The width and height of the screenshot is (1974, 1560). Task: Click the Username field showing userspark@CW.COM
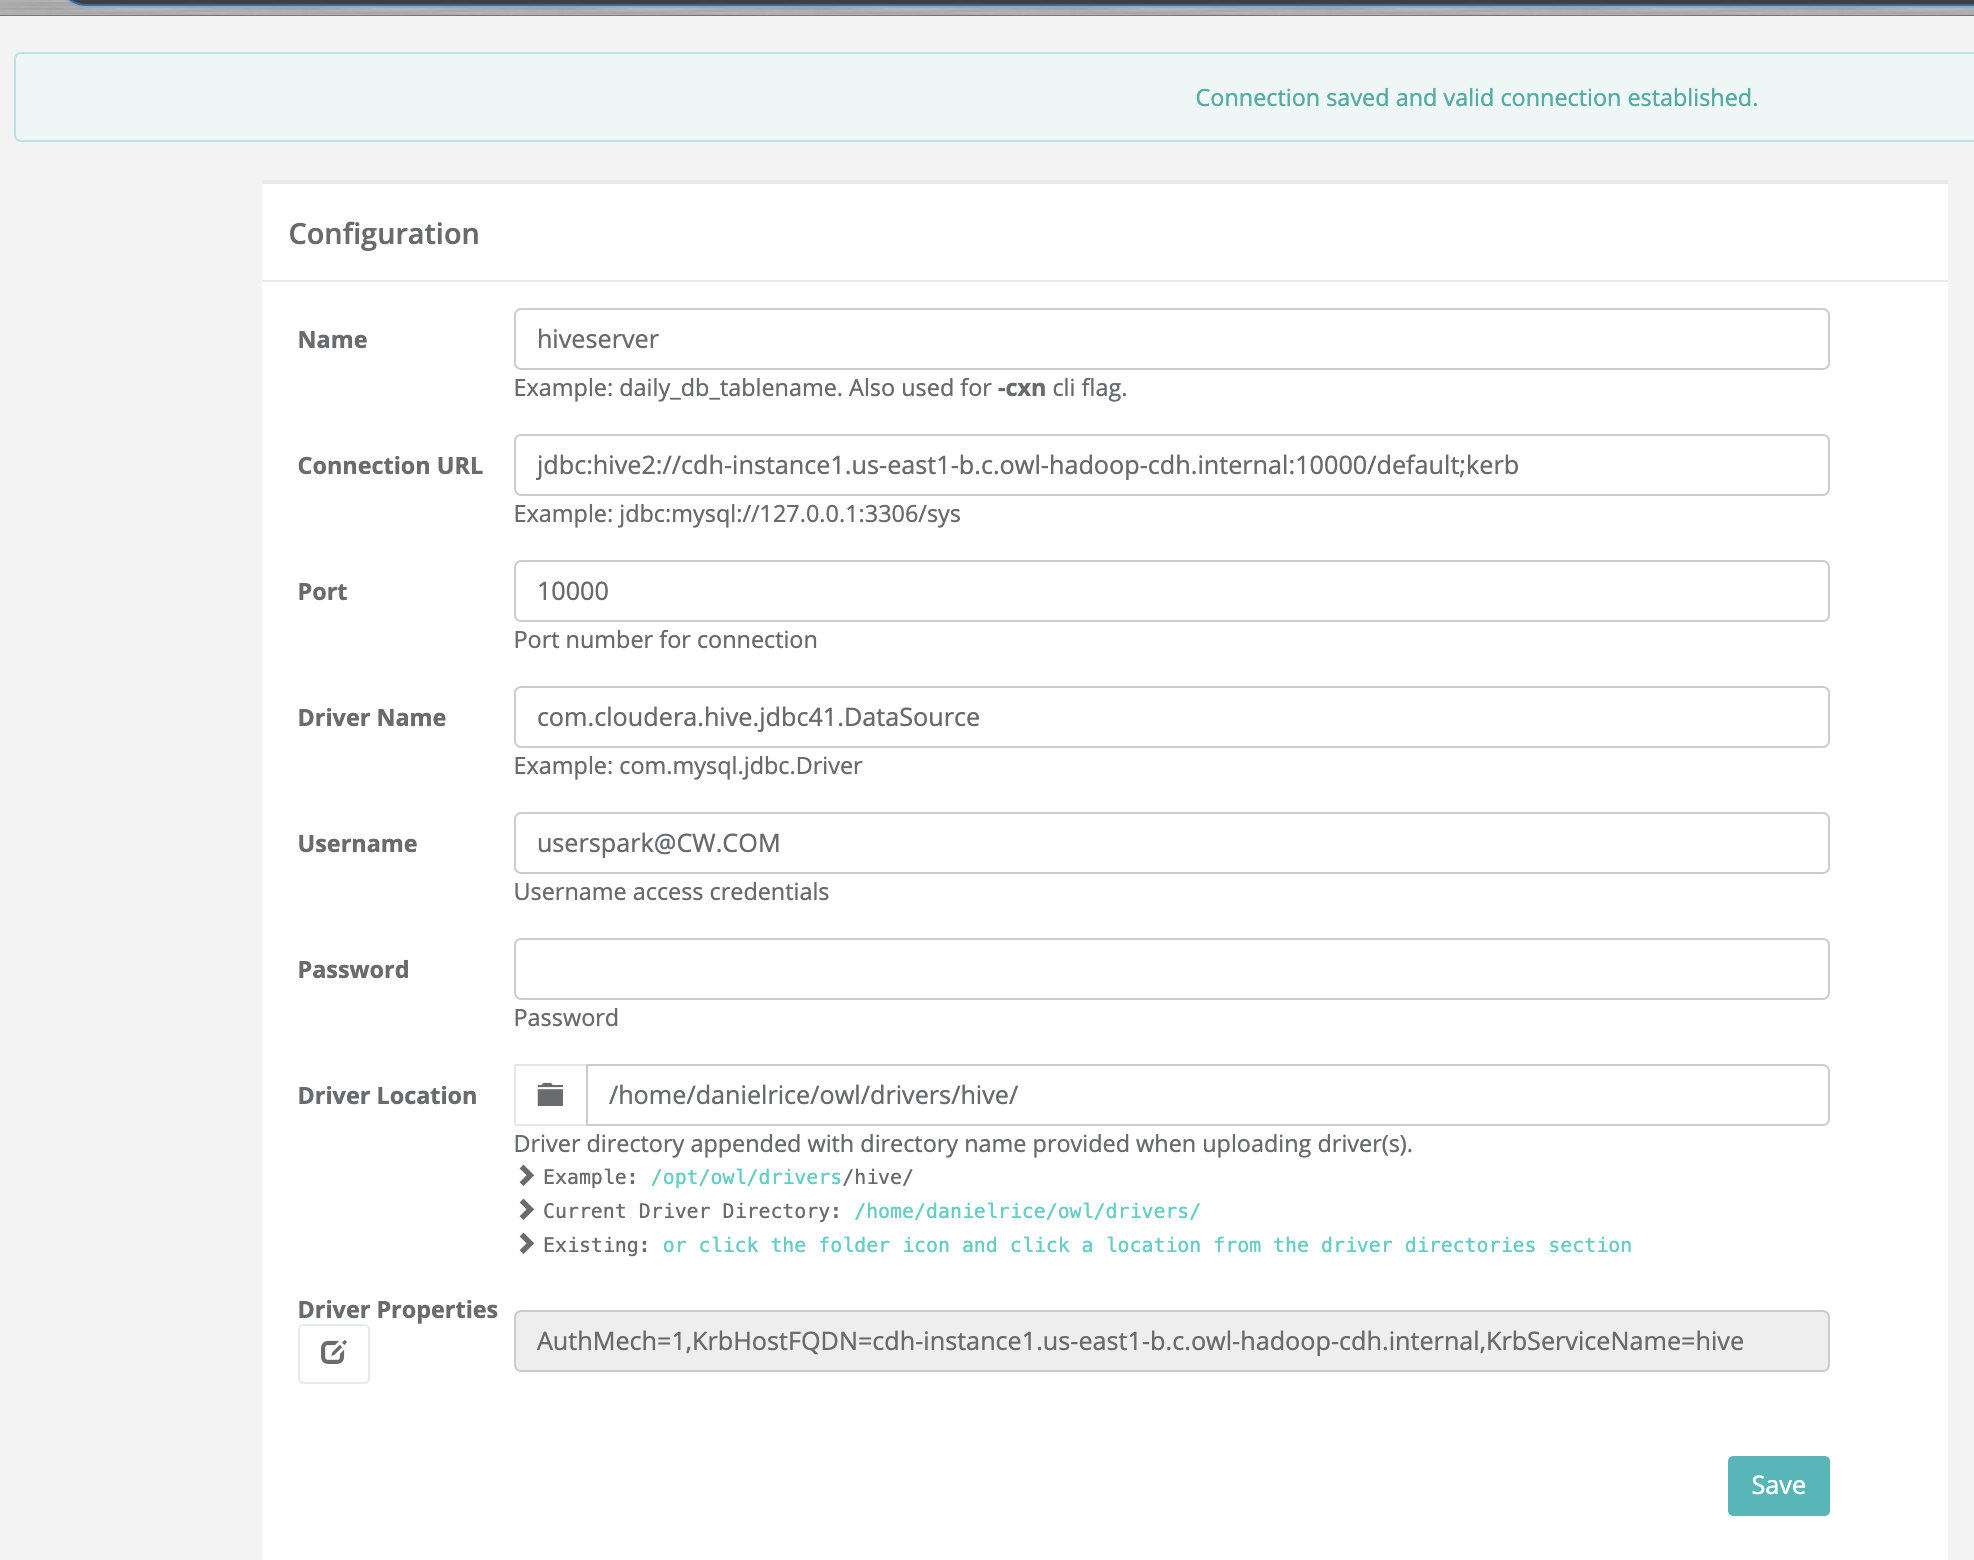pos(1170,842)
